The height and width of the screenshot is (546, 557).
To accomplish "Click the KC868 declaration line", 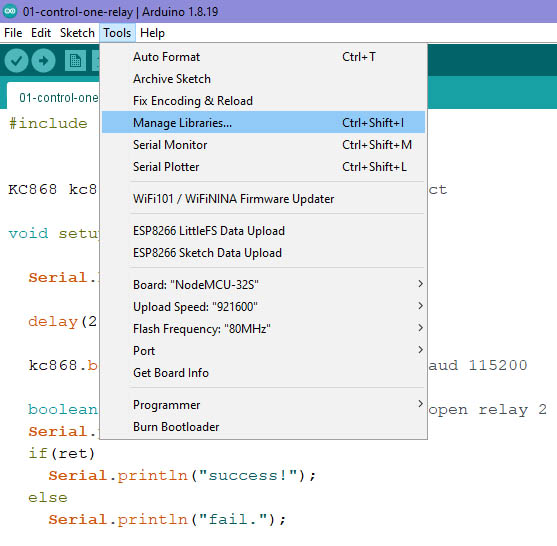I will click(x=53, y=189).
